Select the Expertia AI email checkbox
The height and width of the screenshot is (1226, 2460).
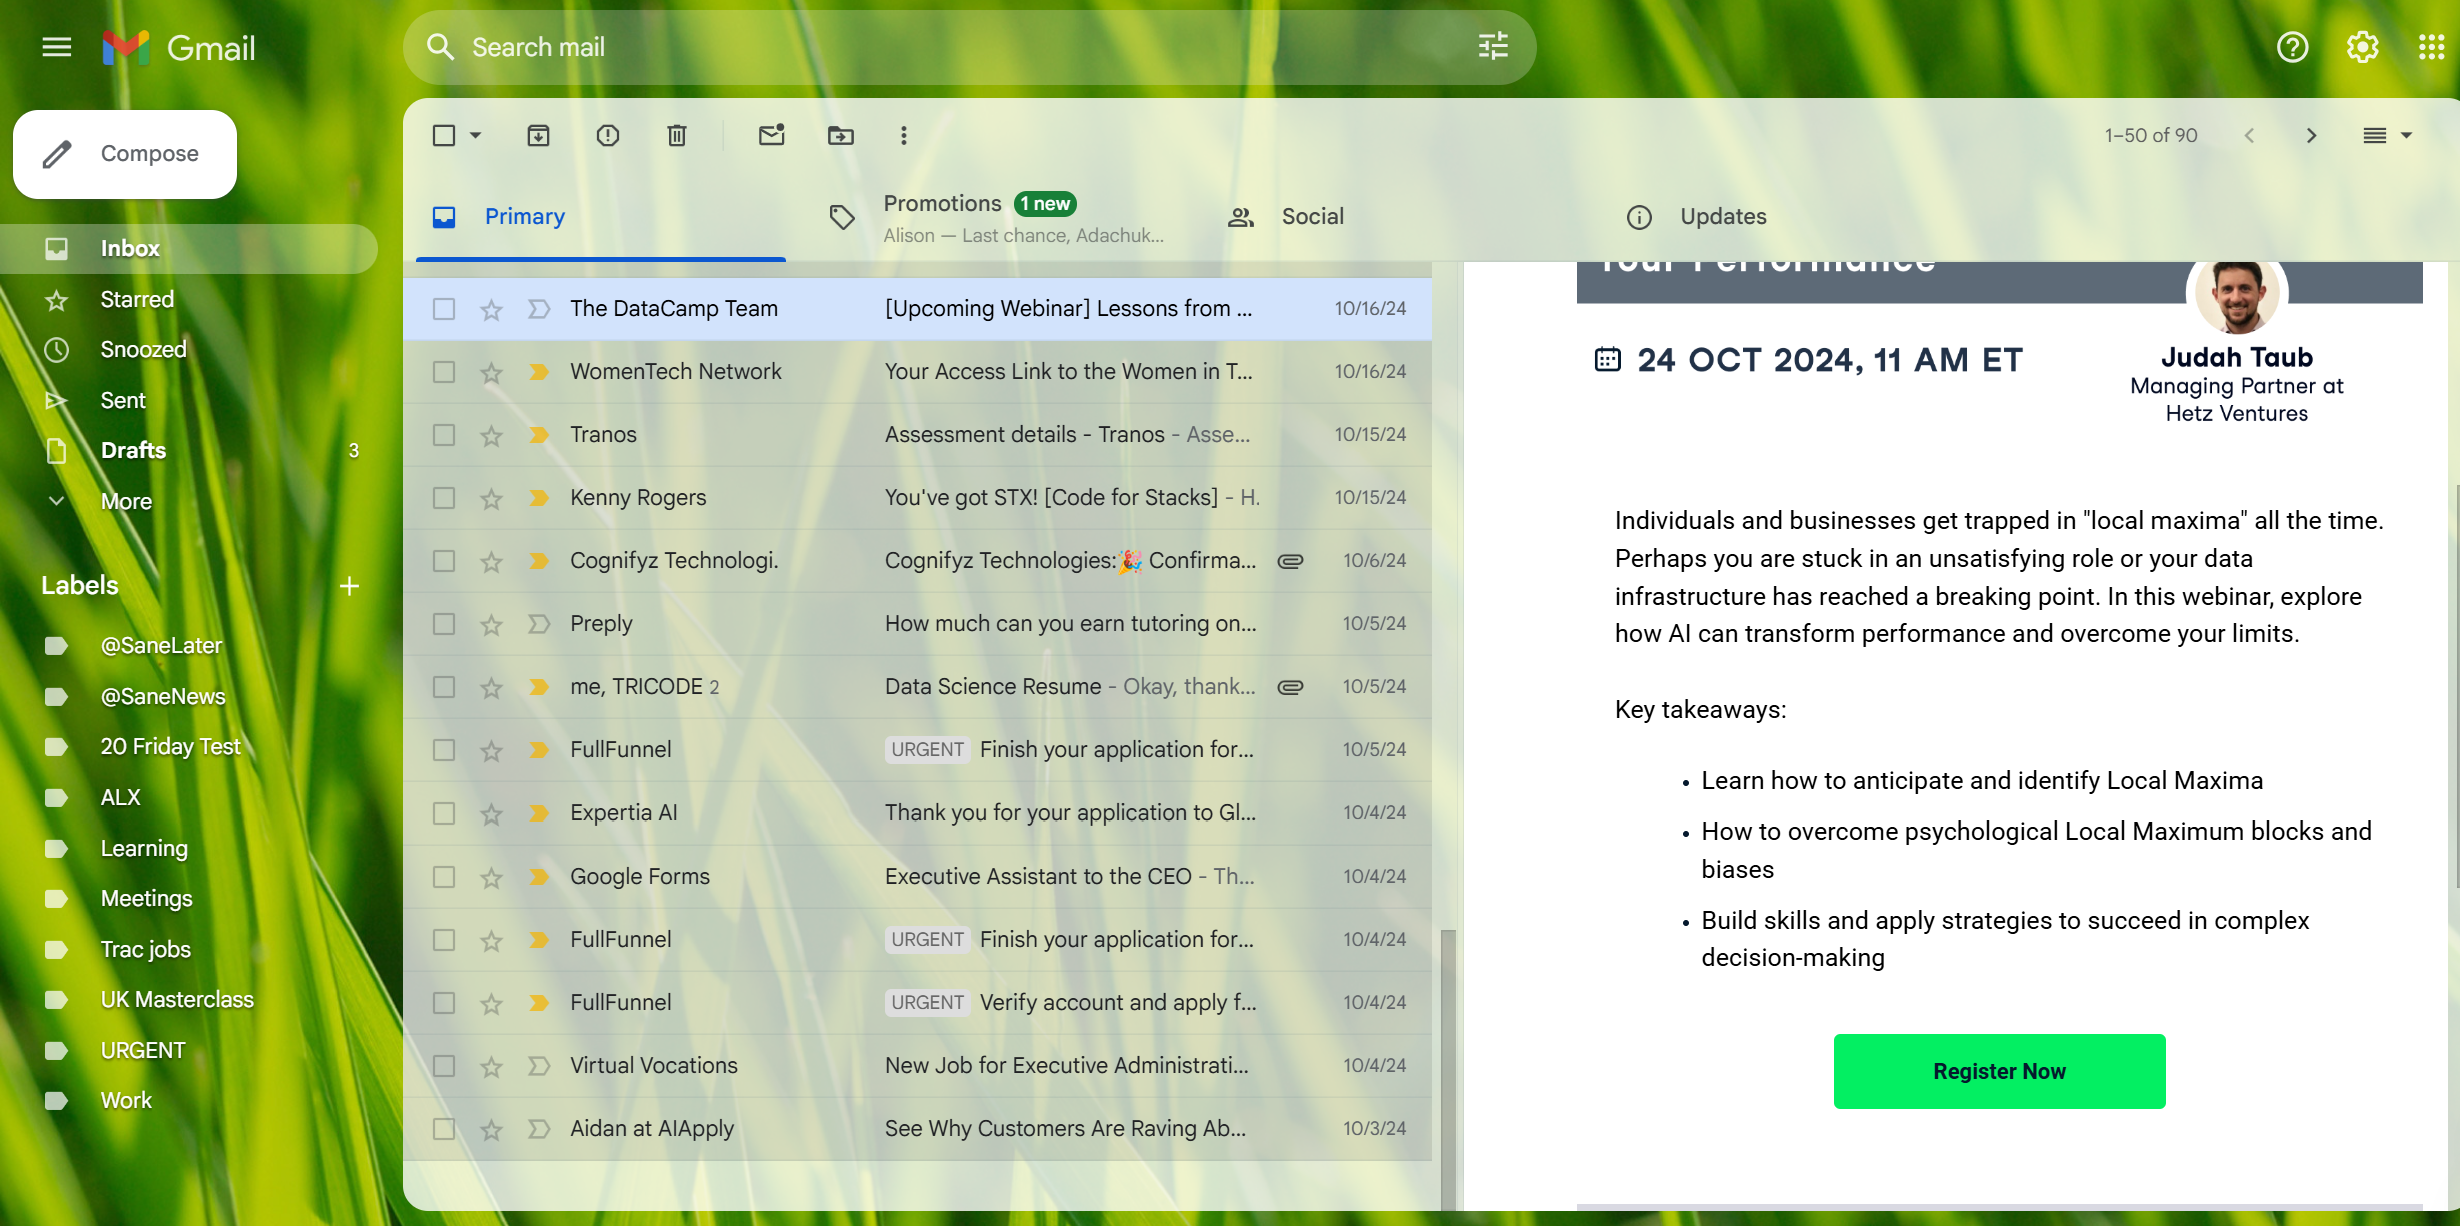coord(444,813)
